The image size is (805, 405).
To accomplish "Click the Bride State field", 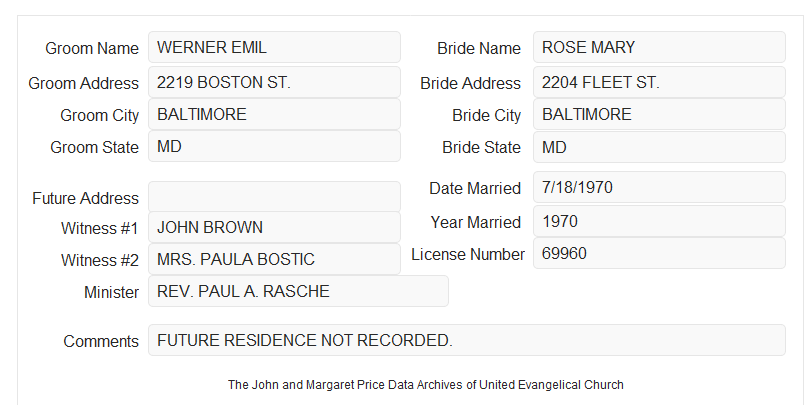I will [x=659, y=147].
